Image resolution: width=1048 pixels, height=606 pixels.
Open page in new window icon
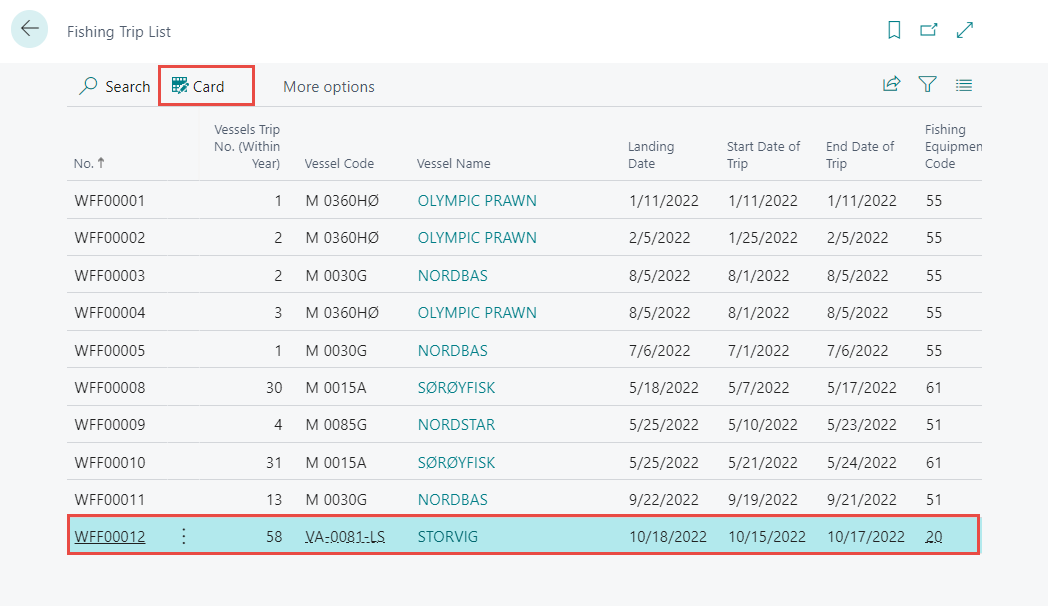(929, 30)
